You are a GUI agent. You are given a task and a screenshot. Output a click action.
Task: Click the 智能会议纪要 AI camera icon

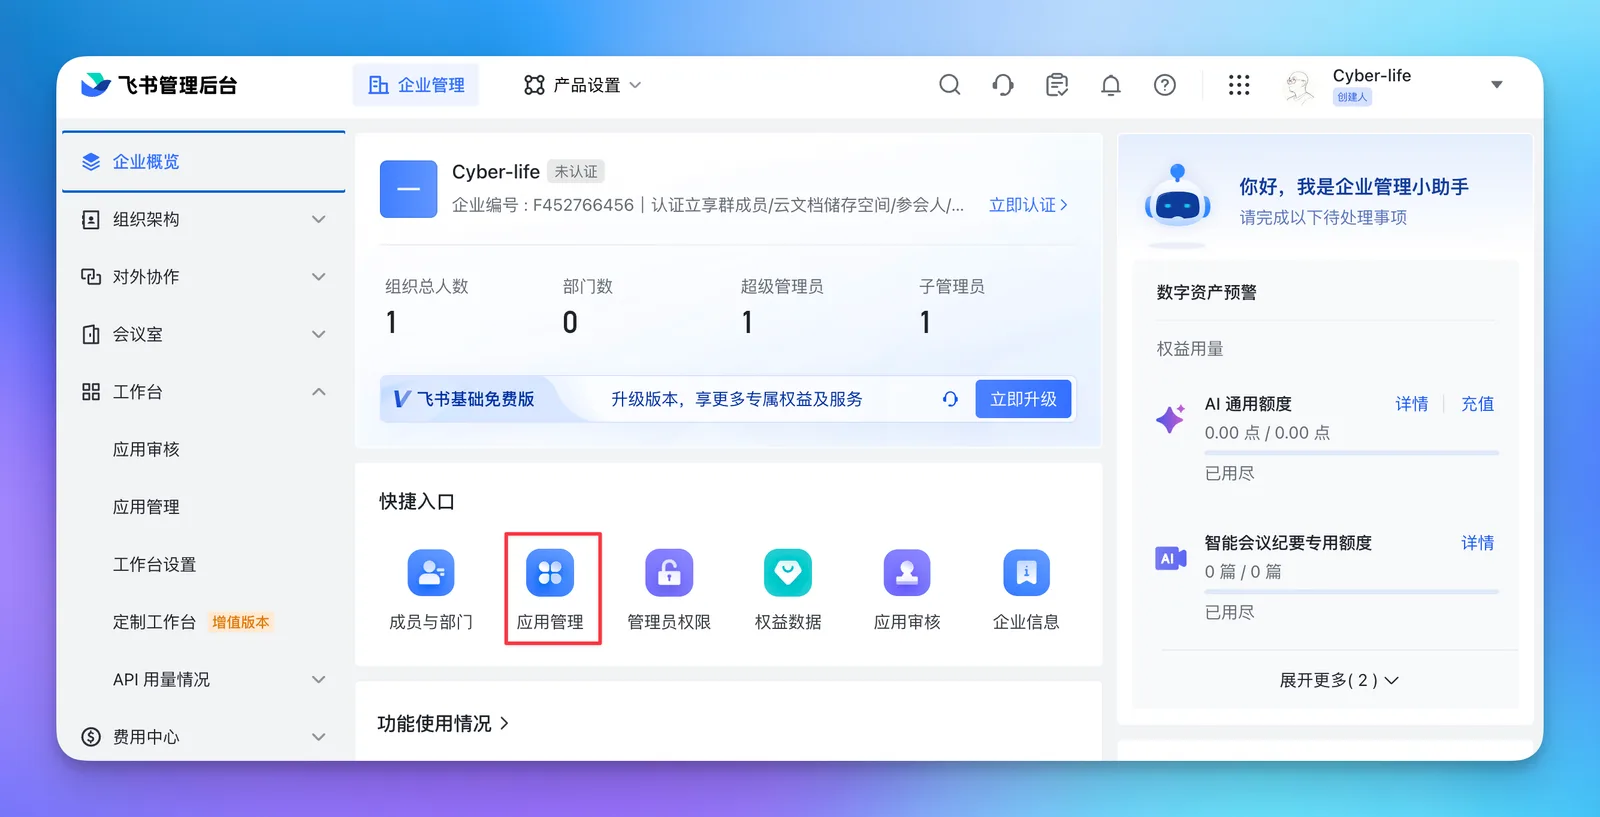1171,558
